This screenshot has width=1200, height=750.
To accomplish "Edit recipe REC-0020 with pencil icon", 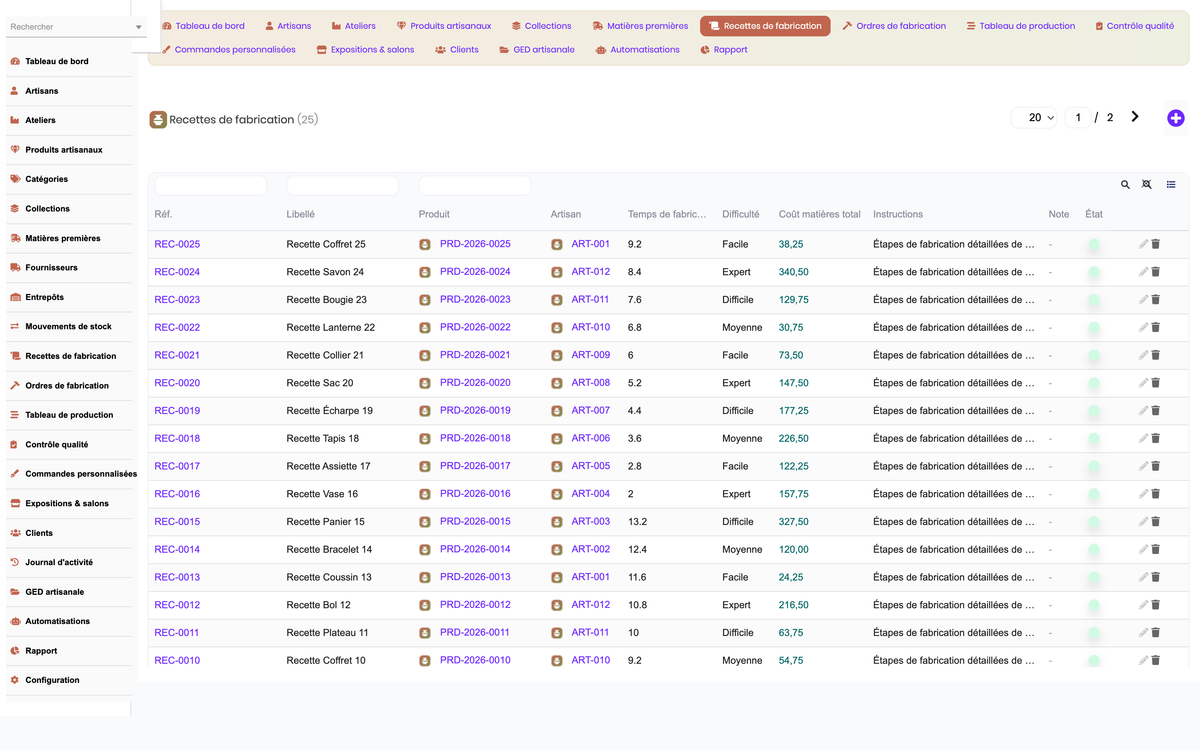I will coord(1143,383).
